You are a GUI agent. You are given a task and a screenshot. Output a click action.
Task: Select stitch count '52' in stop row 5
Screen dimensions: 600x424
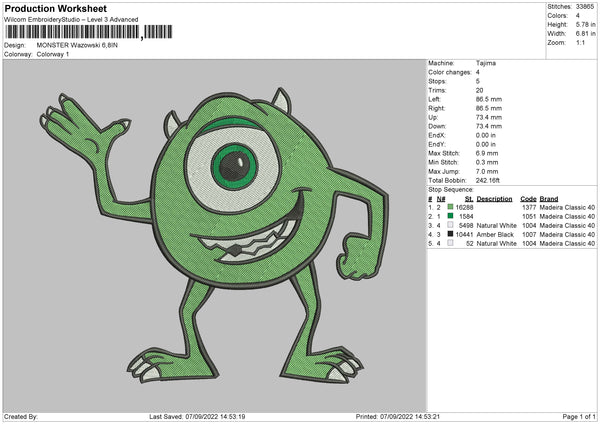(x=470, y=243)
